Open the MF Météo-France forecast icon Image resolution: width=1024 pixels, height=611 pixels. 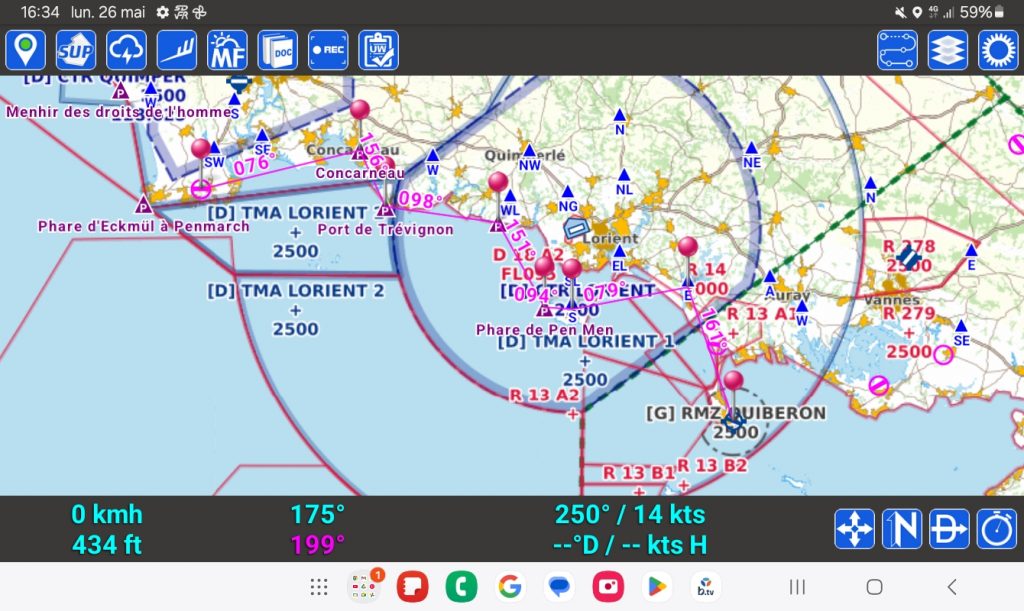click(227, 50)
